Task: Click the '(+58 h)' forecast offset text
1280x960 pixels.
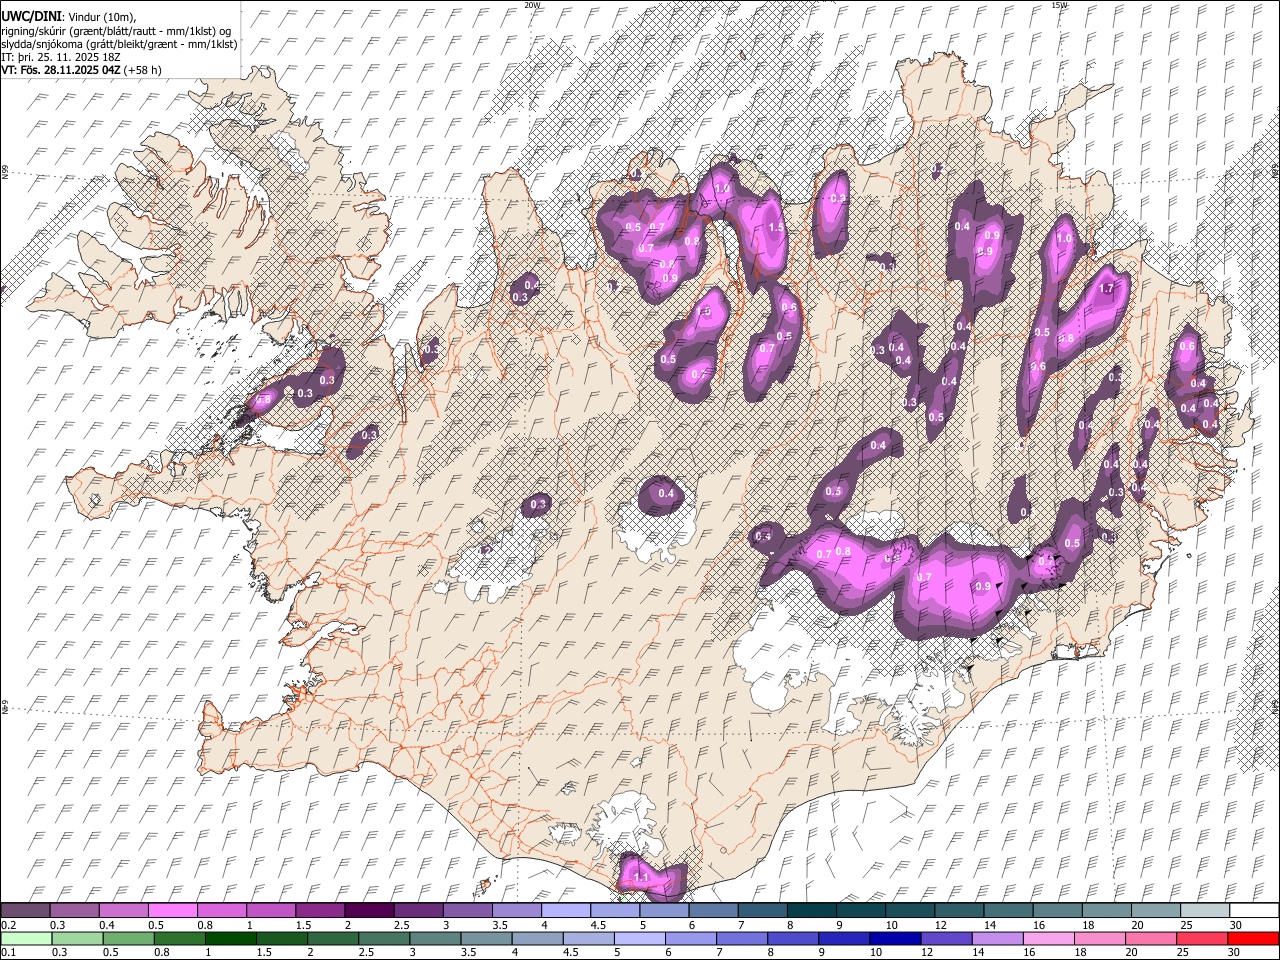Action: pos(143,70)
